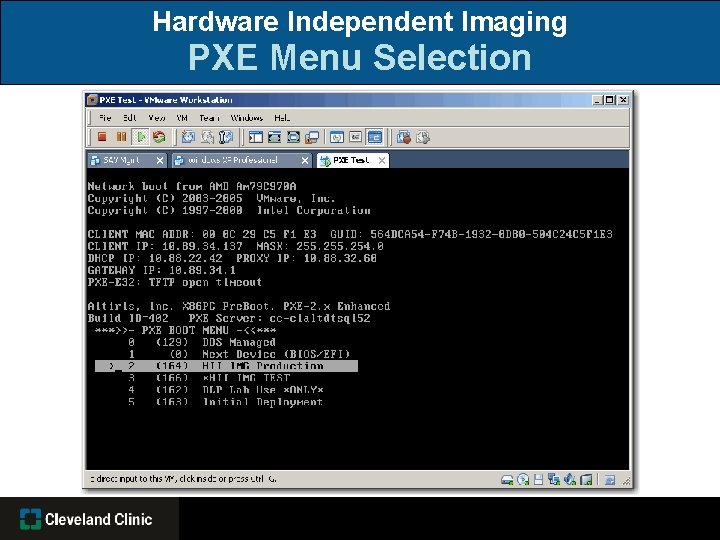Minimize the VMware Workstation window
This screenshot has height=540, width=720.
[597, 100]
